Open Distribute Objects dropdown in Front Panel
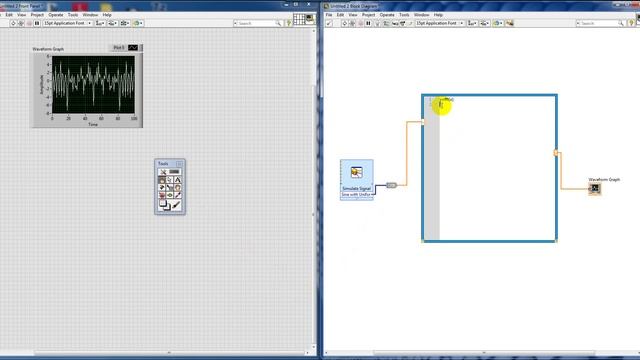Viewport: 640px width, 360px height. point(113,23)
